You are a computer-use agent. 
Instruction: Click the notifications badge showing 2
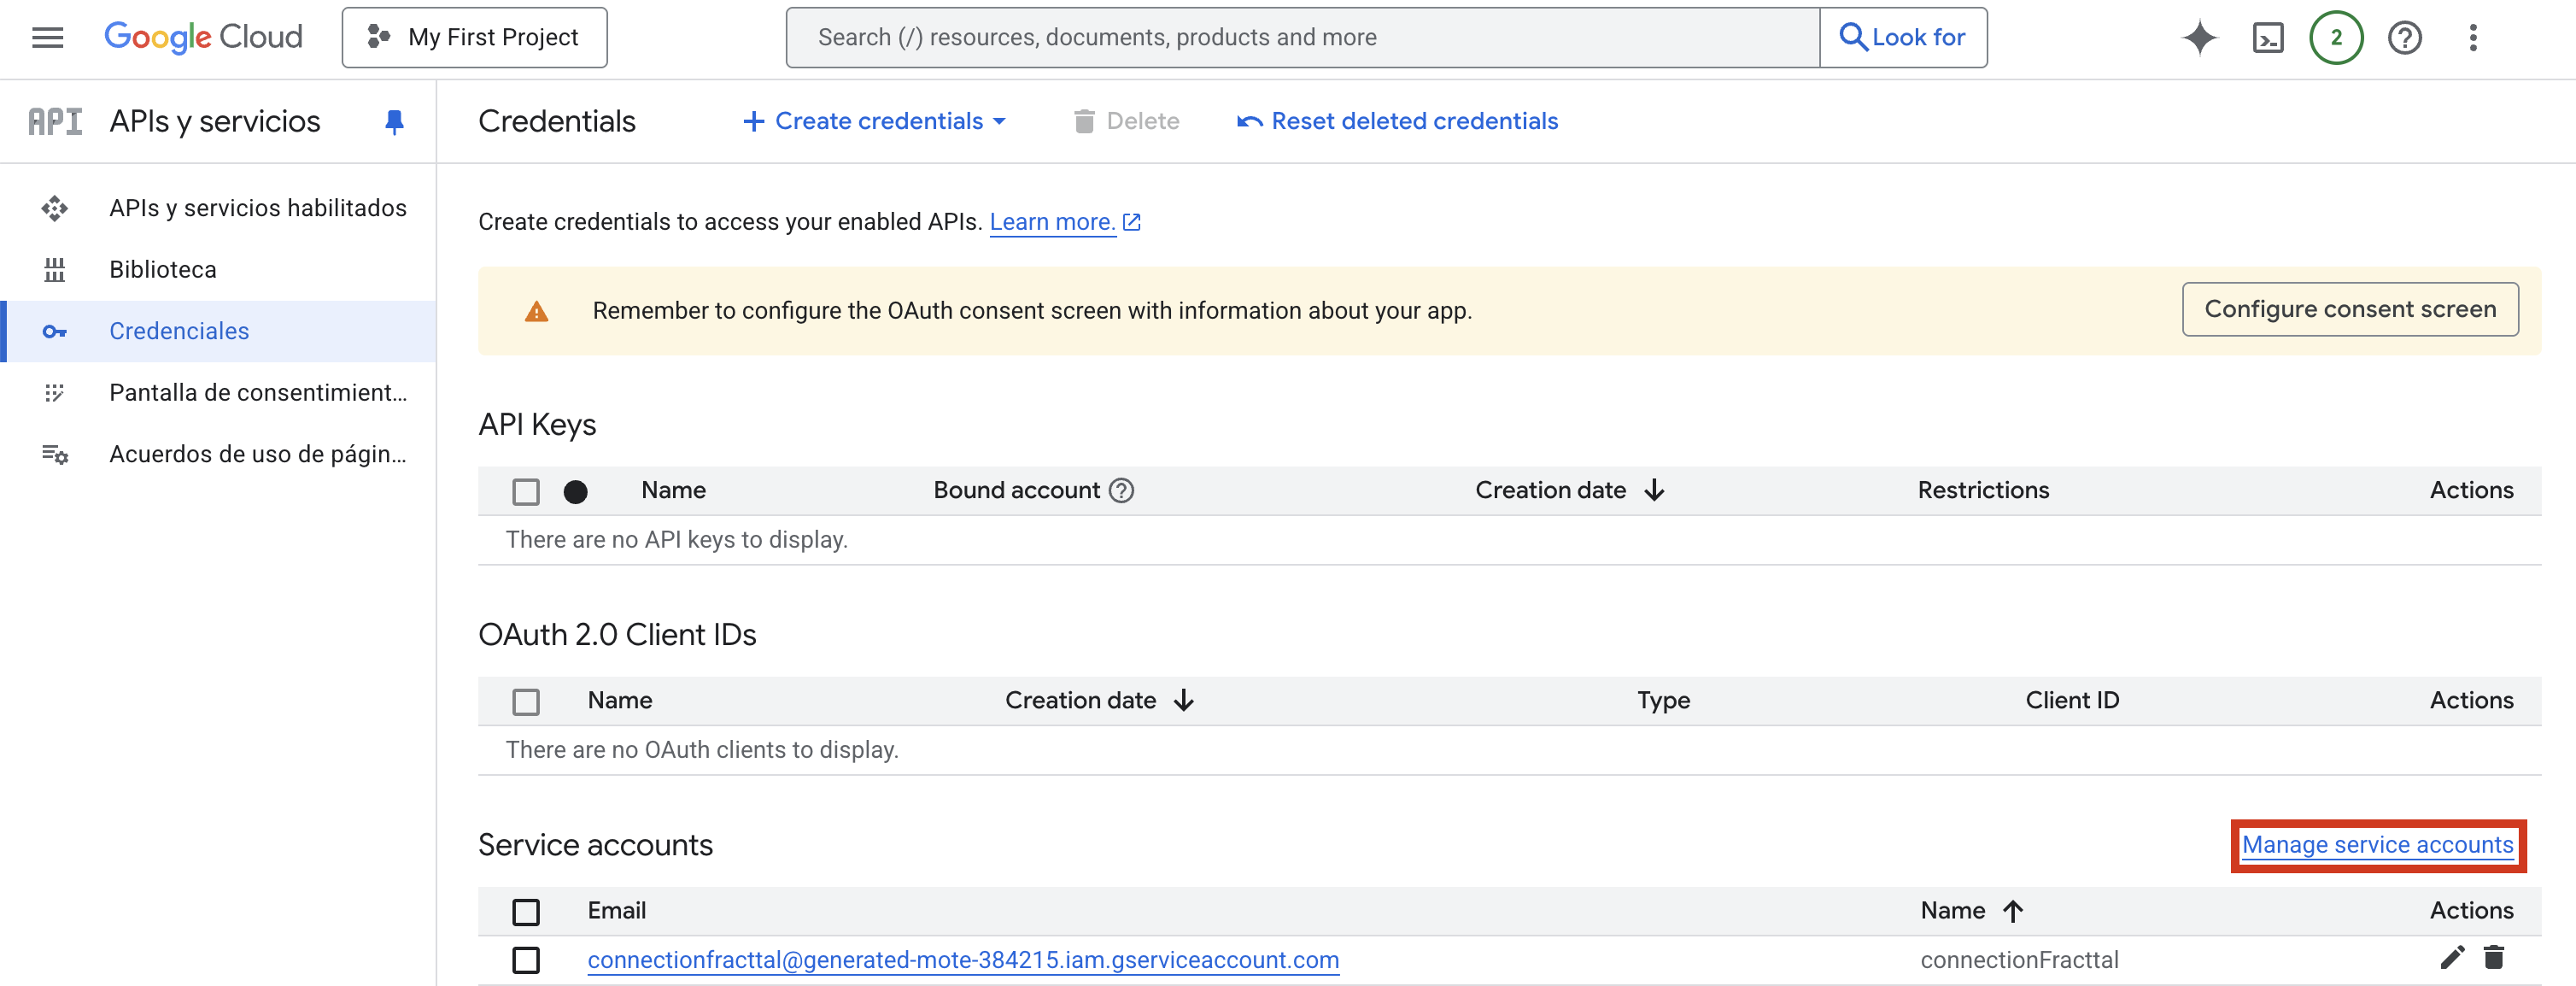(2336, 38)
